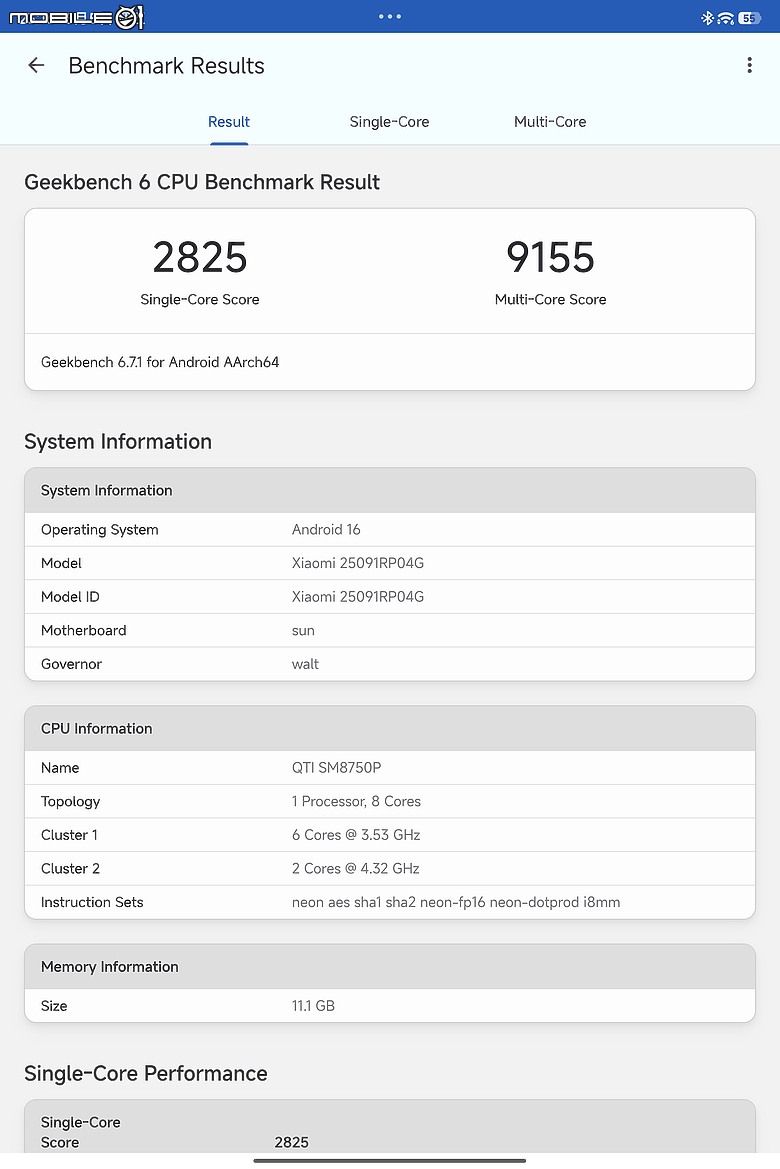Select the 9155 multi-core score
The width and height of the screenshot is (780, 1169).
click(x=550, y=257)
